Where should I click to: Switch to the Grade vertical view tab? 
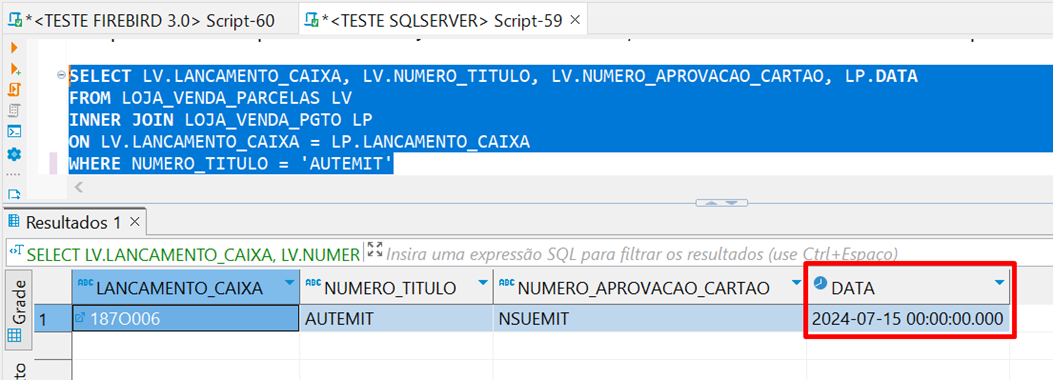19,310
